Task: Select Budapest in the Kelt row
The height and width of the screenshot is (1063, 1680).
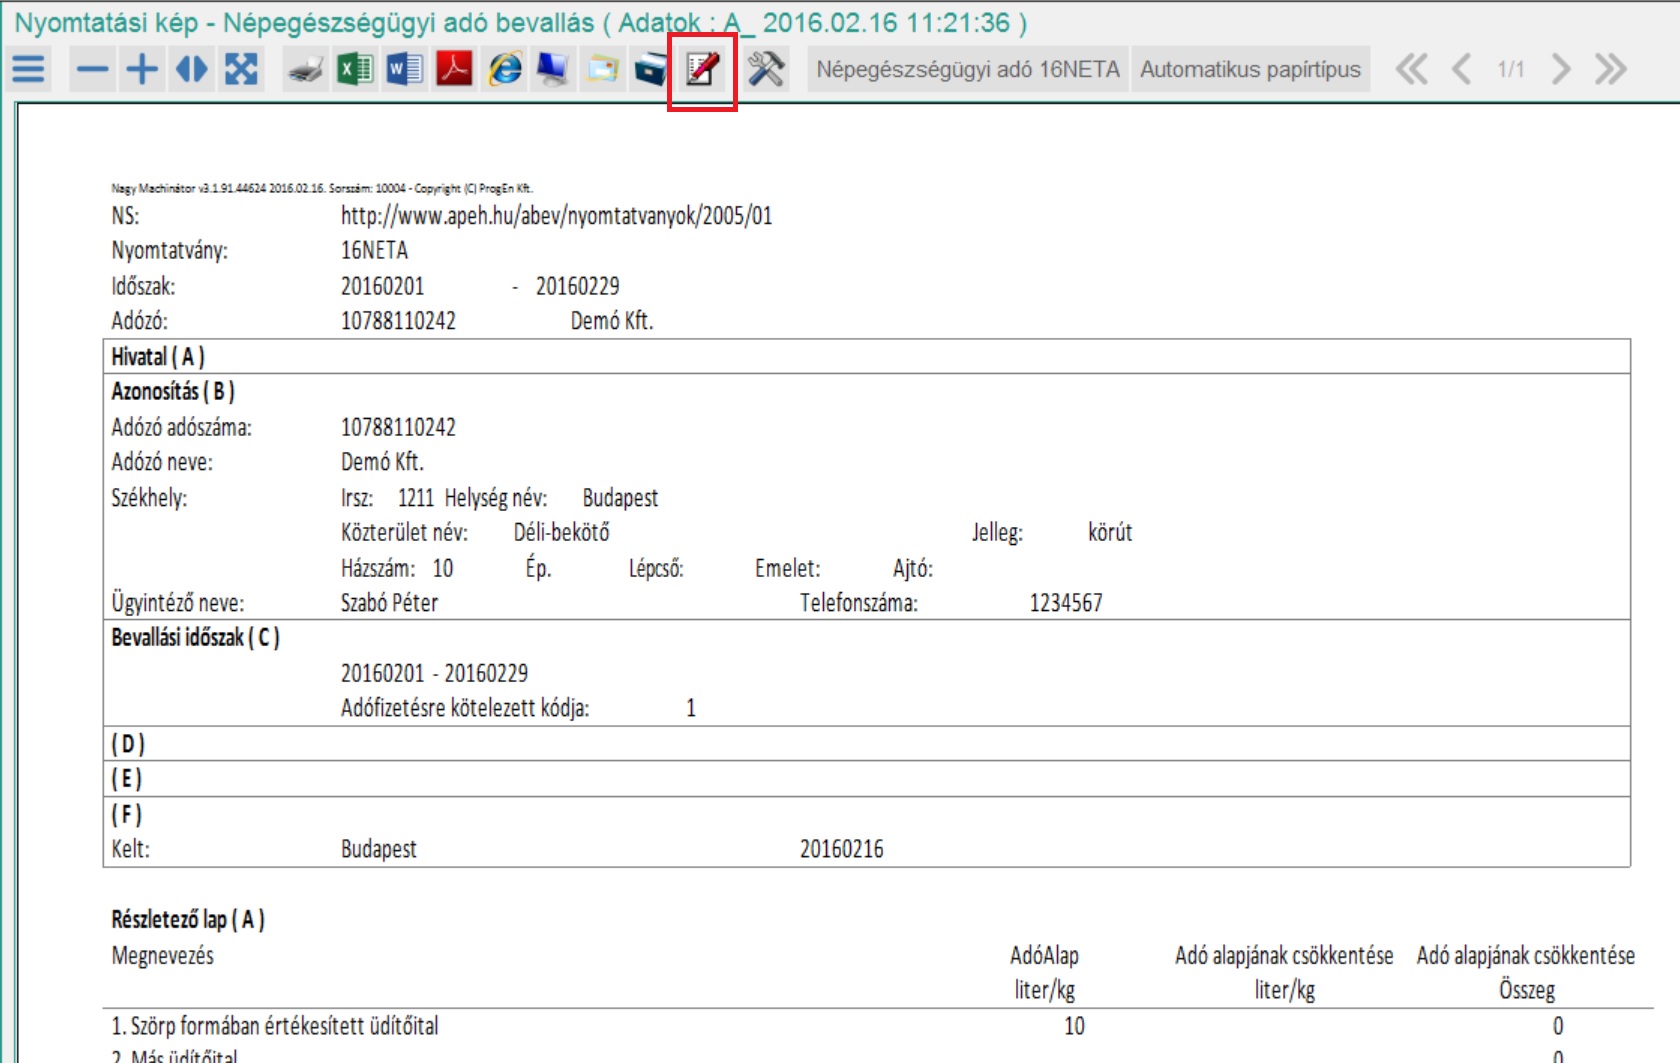Action: [379, 850]
